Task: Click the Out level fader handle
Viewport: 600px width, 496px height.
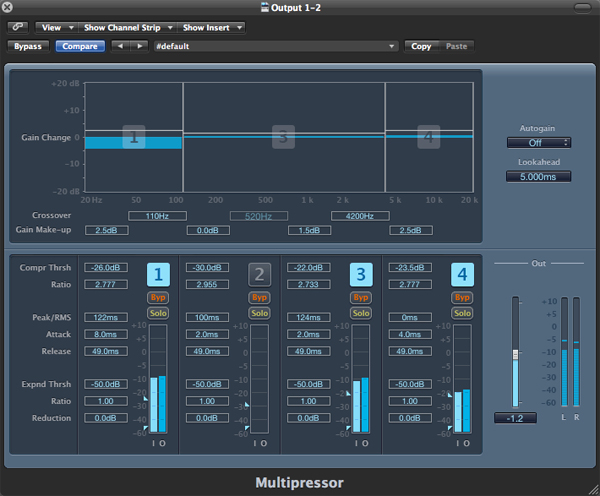Action: [515, 354]
